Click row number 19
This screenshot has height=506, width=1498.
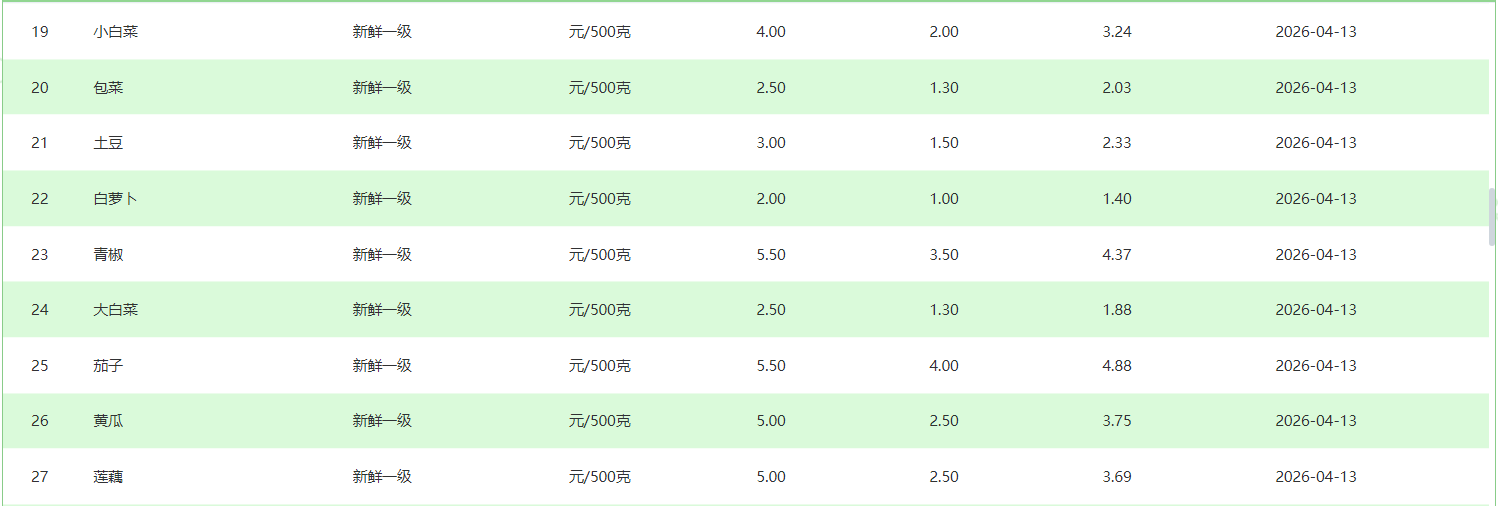40,32
